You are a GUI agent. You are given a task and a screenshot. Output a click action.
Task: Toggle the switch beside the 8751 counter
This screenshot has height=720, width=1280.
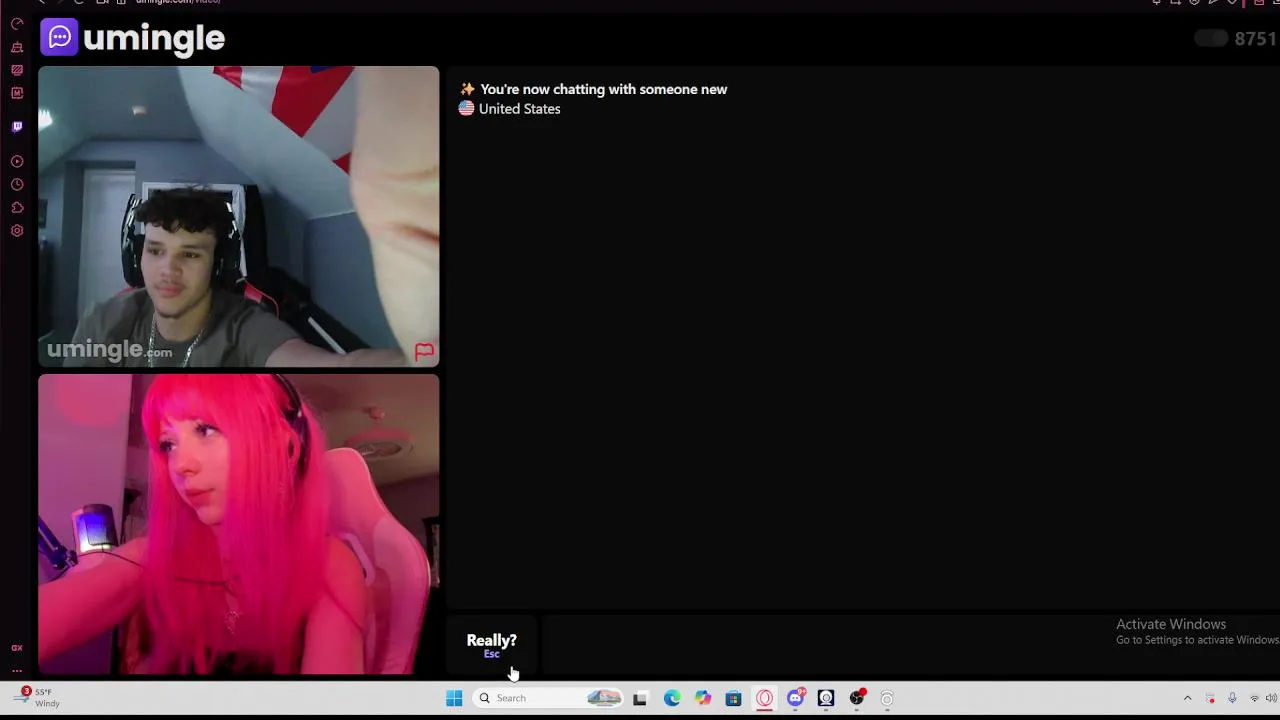pyautogui.click(x=1211, y=39)
